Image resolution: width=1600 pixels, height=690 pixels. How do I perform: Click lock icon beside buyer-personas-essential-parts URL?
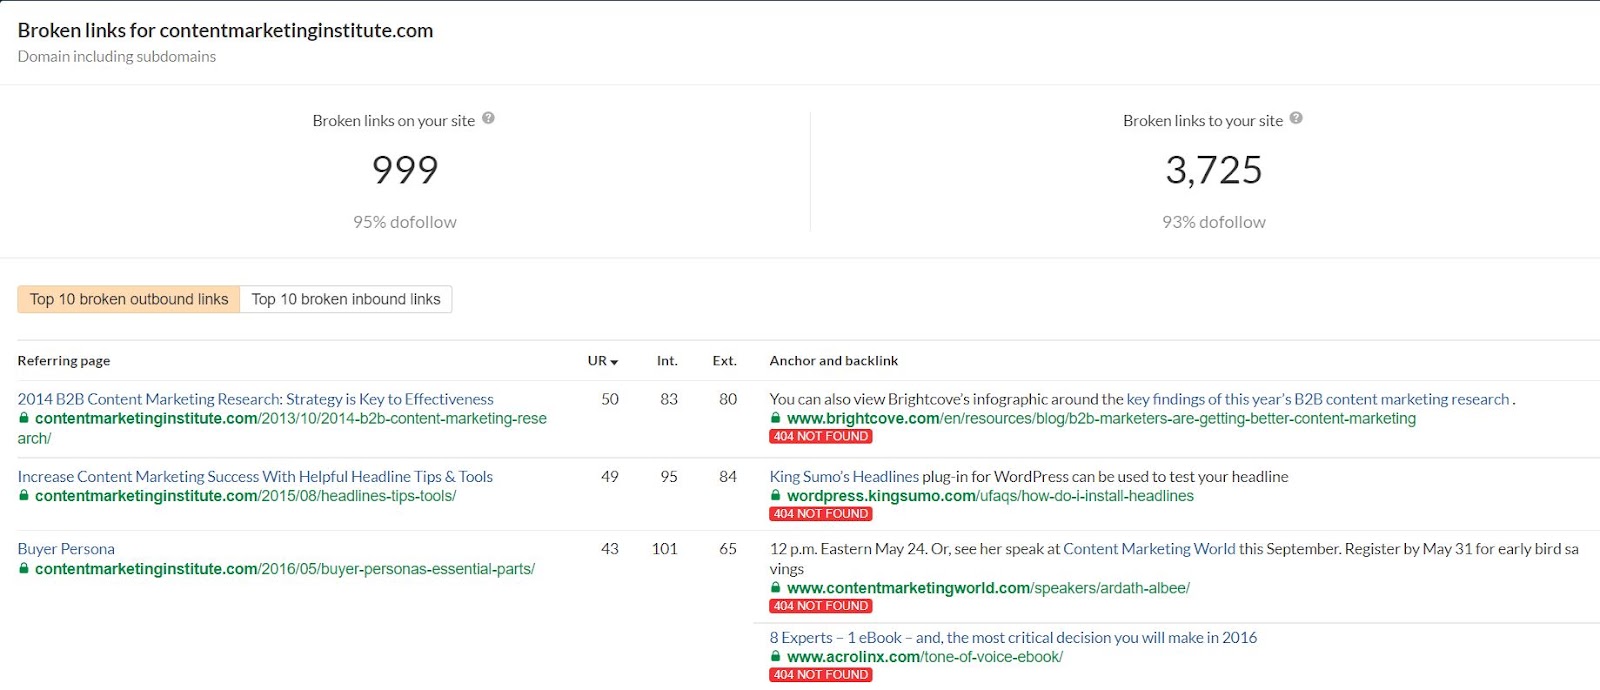pos(24,568)
